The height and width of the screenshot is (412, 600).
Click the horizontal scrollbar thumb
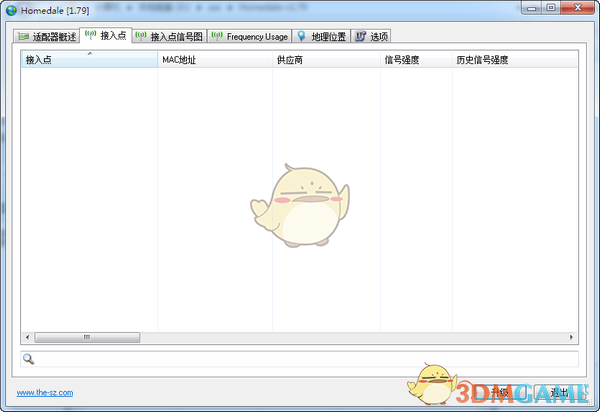click(87, 338)
